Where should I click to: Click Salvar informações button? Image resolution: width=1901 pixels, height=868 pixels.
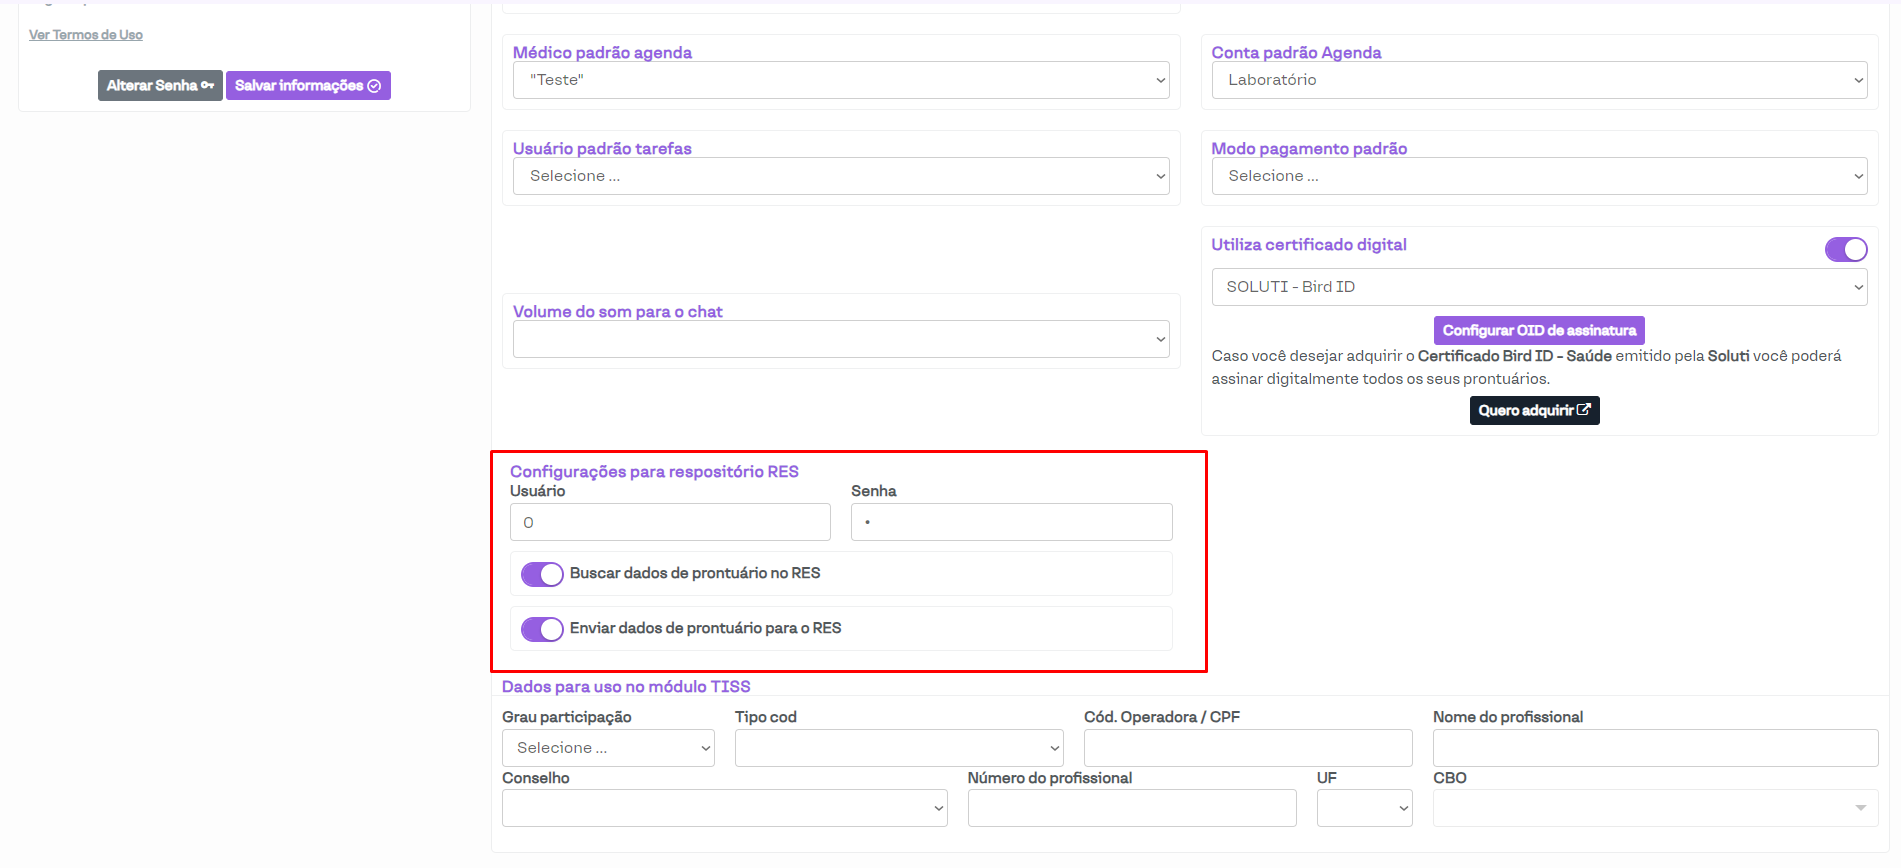[x=307, y=86]
